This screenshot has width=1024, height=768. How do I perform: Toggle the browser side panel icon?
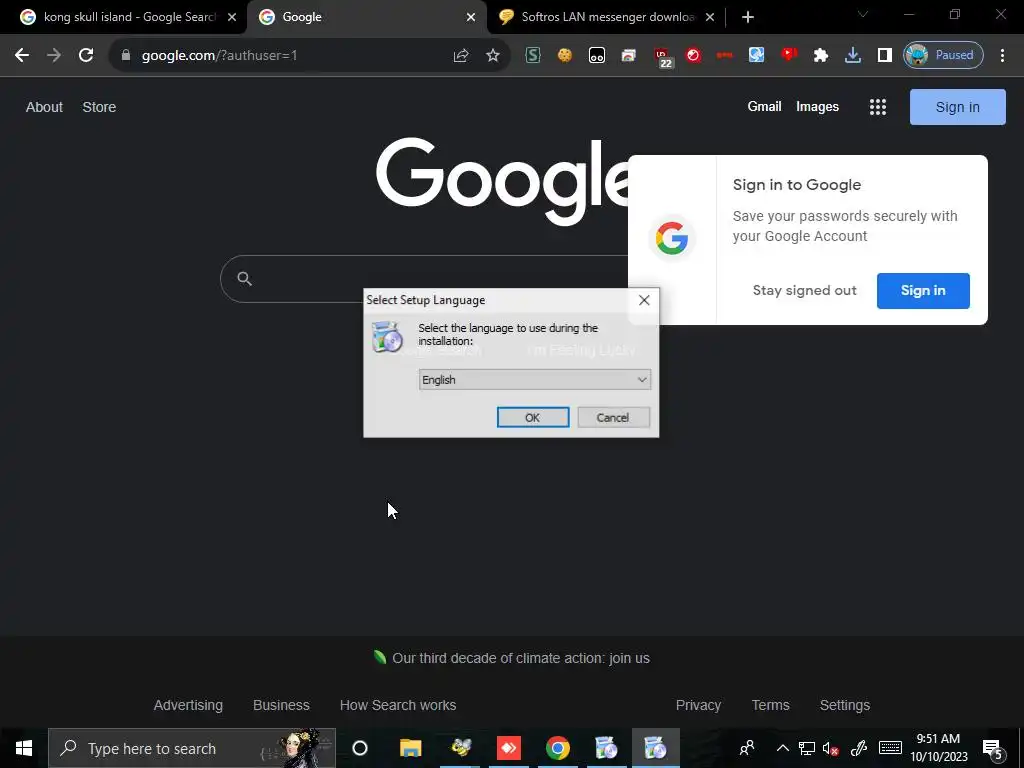pos(885,56)
